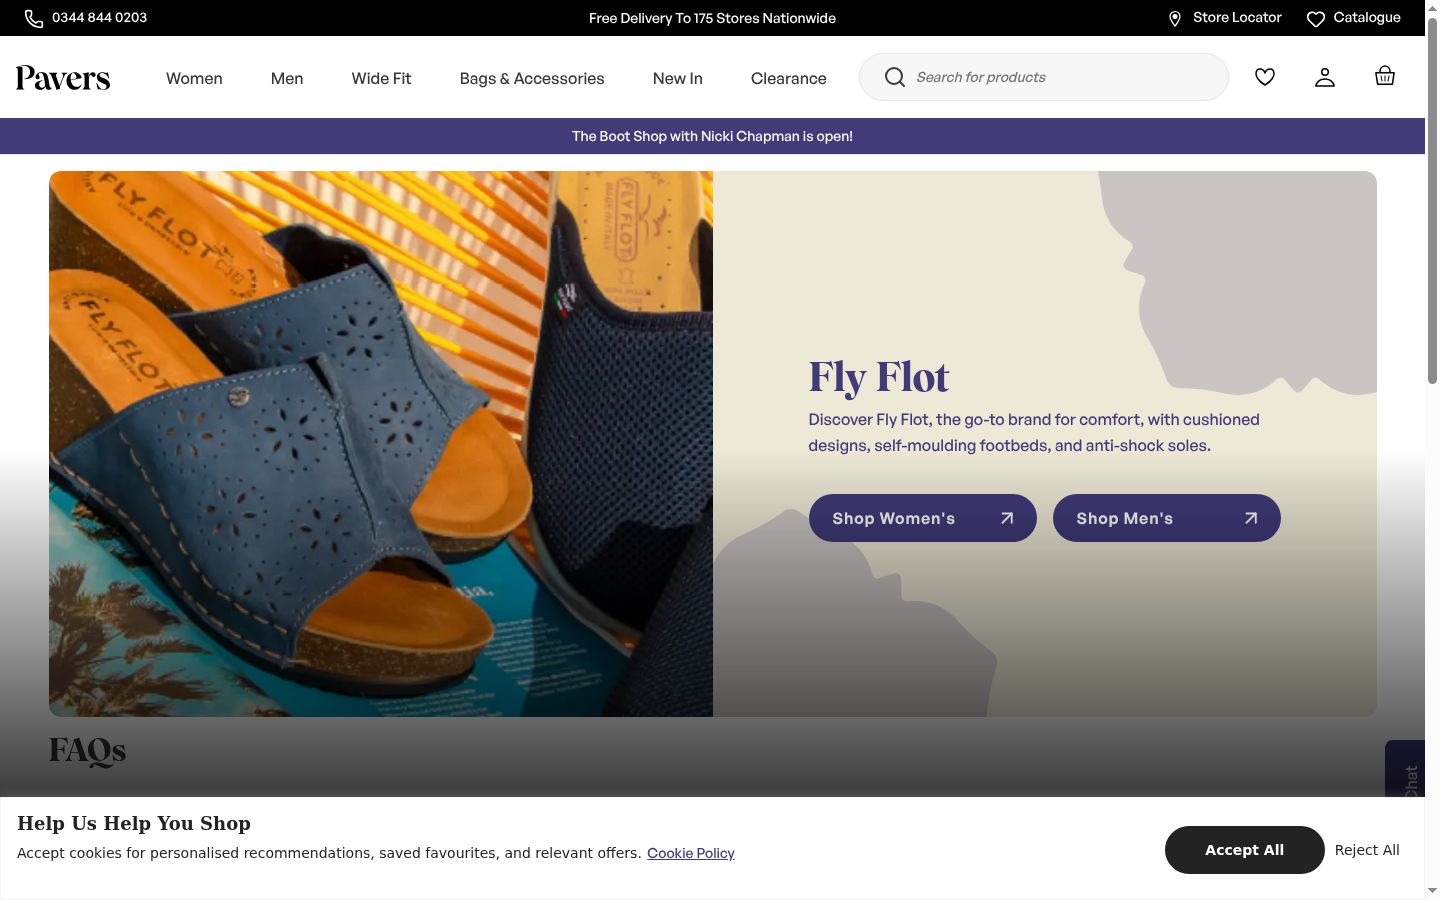Open the Catalogue link
1440x900 pixels.
click(1367, 18)
